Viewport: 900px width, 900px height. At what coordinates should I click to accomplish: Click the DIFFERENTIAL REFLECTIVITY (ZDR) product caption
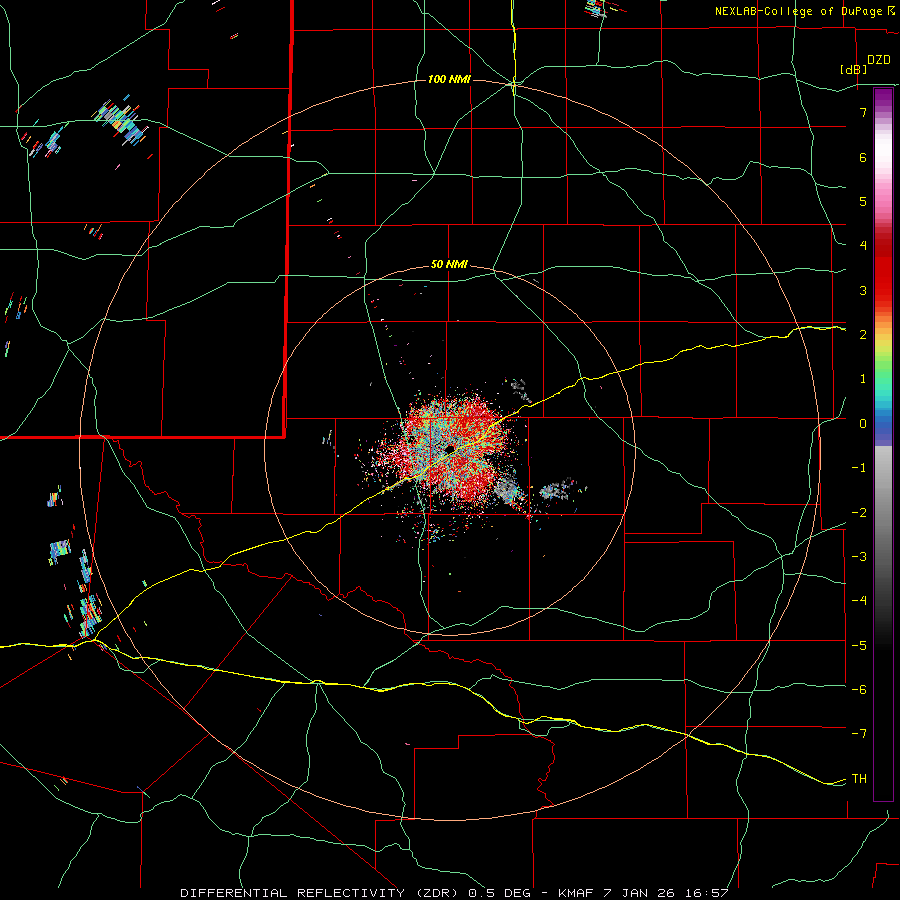pos(321,893)
